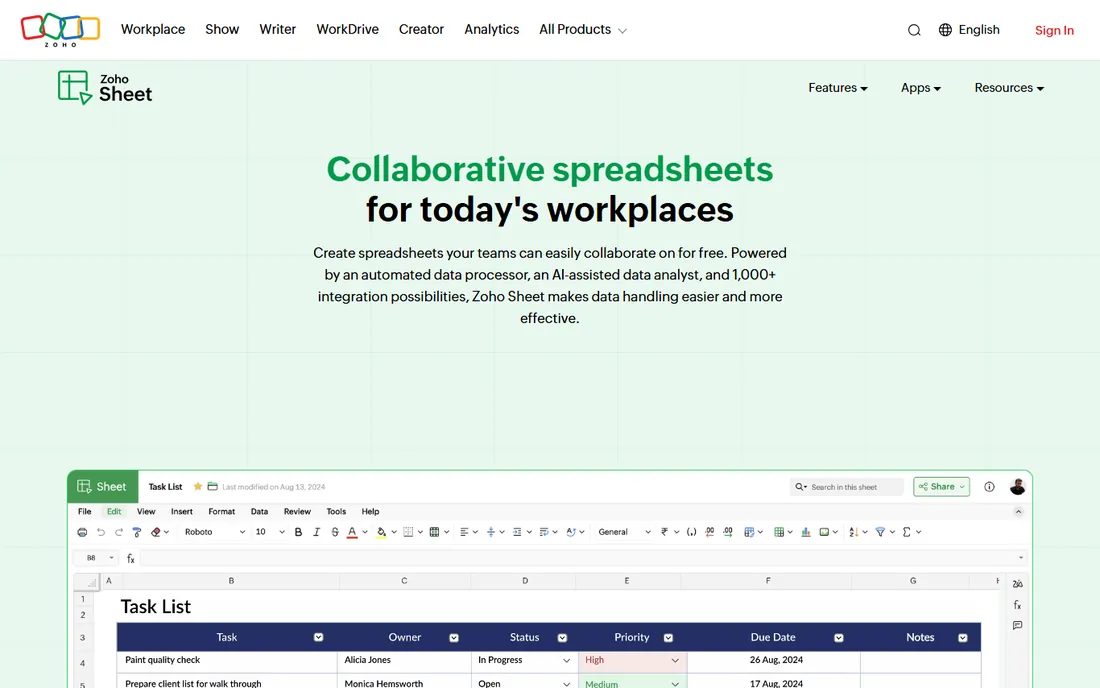Click the clear formatting eraser icon
Image resolution: width=1100 pixels, height=688 pixels.
point(156,532)
